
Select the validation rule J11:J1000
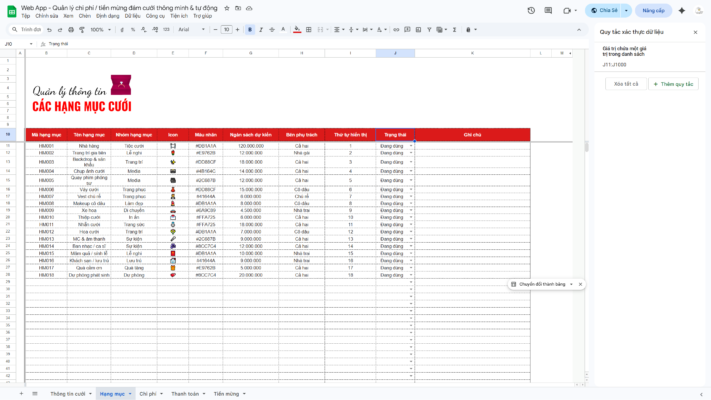pos(649,56)
